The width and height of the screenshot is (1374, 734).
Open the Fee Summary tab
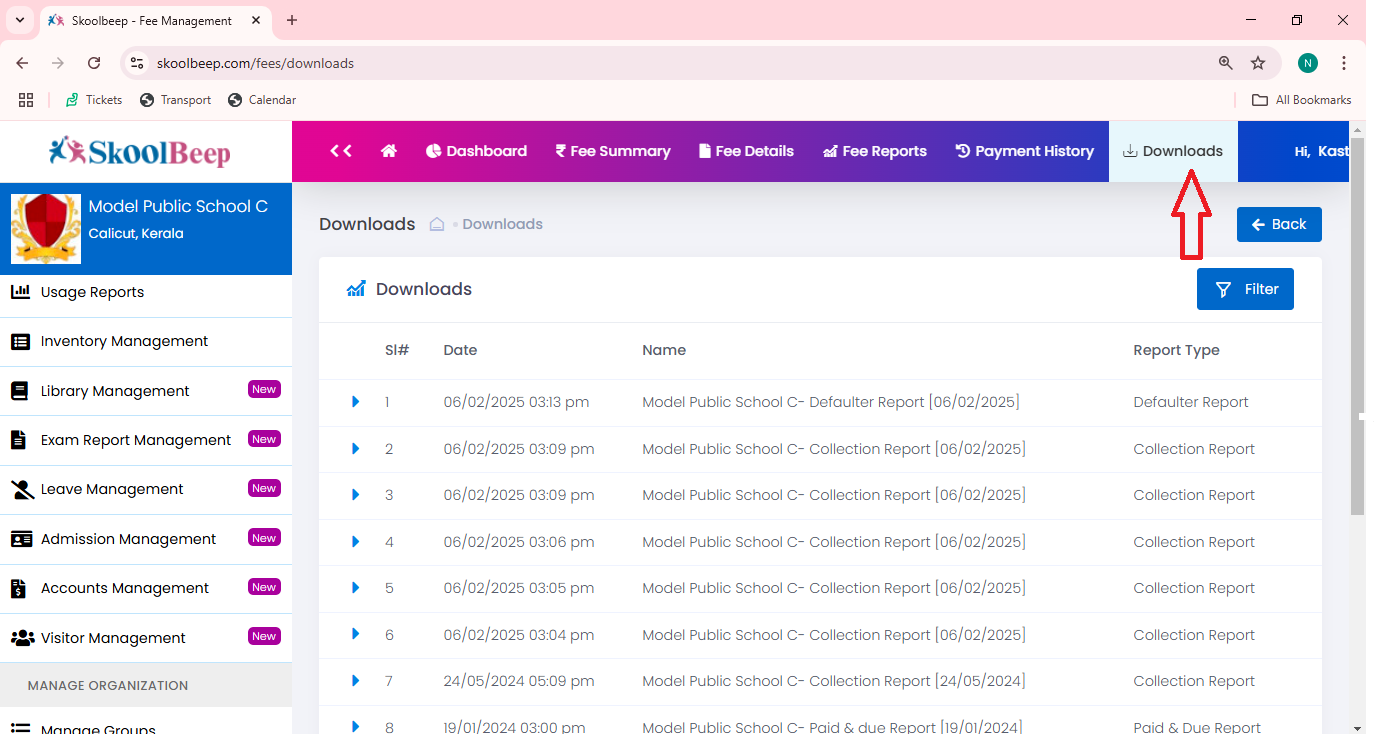point(613,151)
